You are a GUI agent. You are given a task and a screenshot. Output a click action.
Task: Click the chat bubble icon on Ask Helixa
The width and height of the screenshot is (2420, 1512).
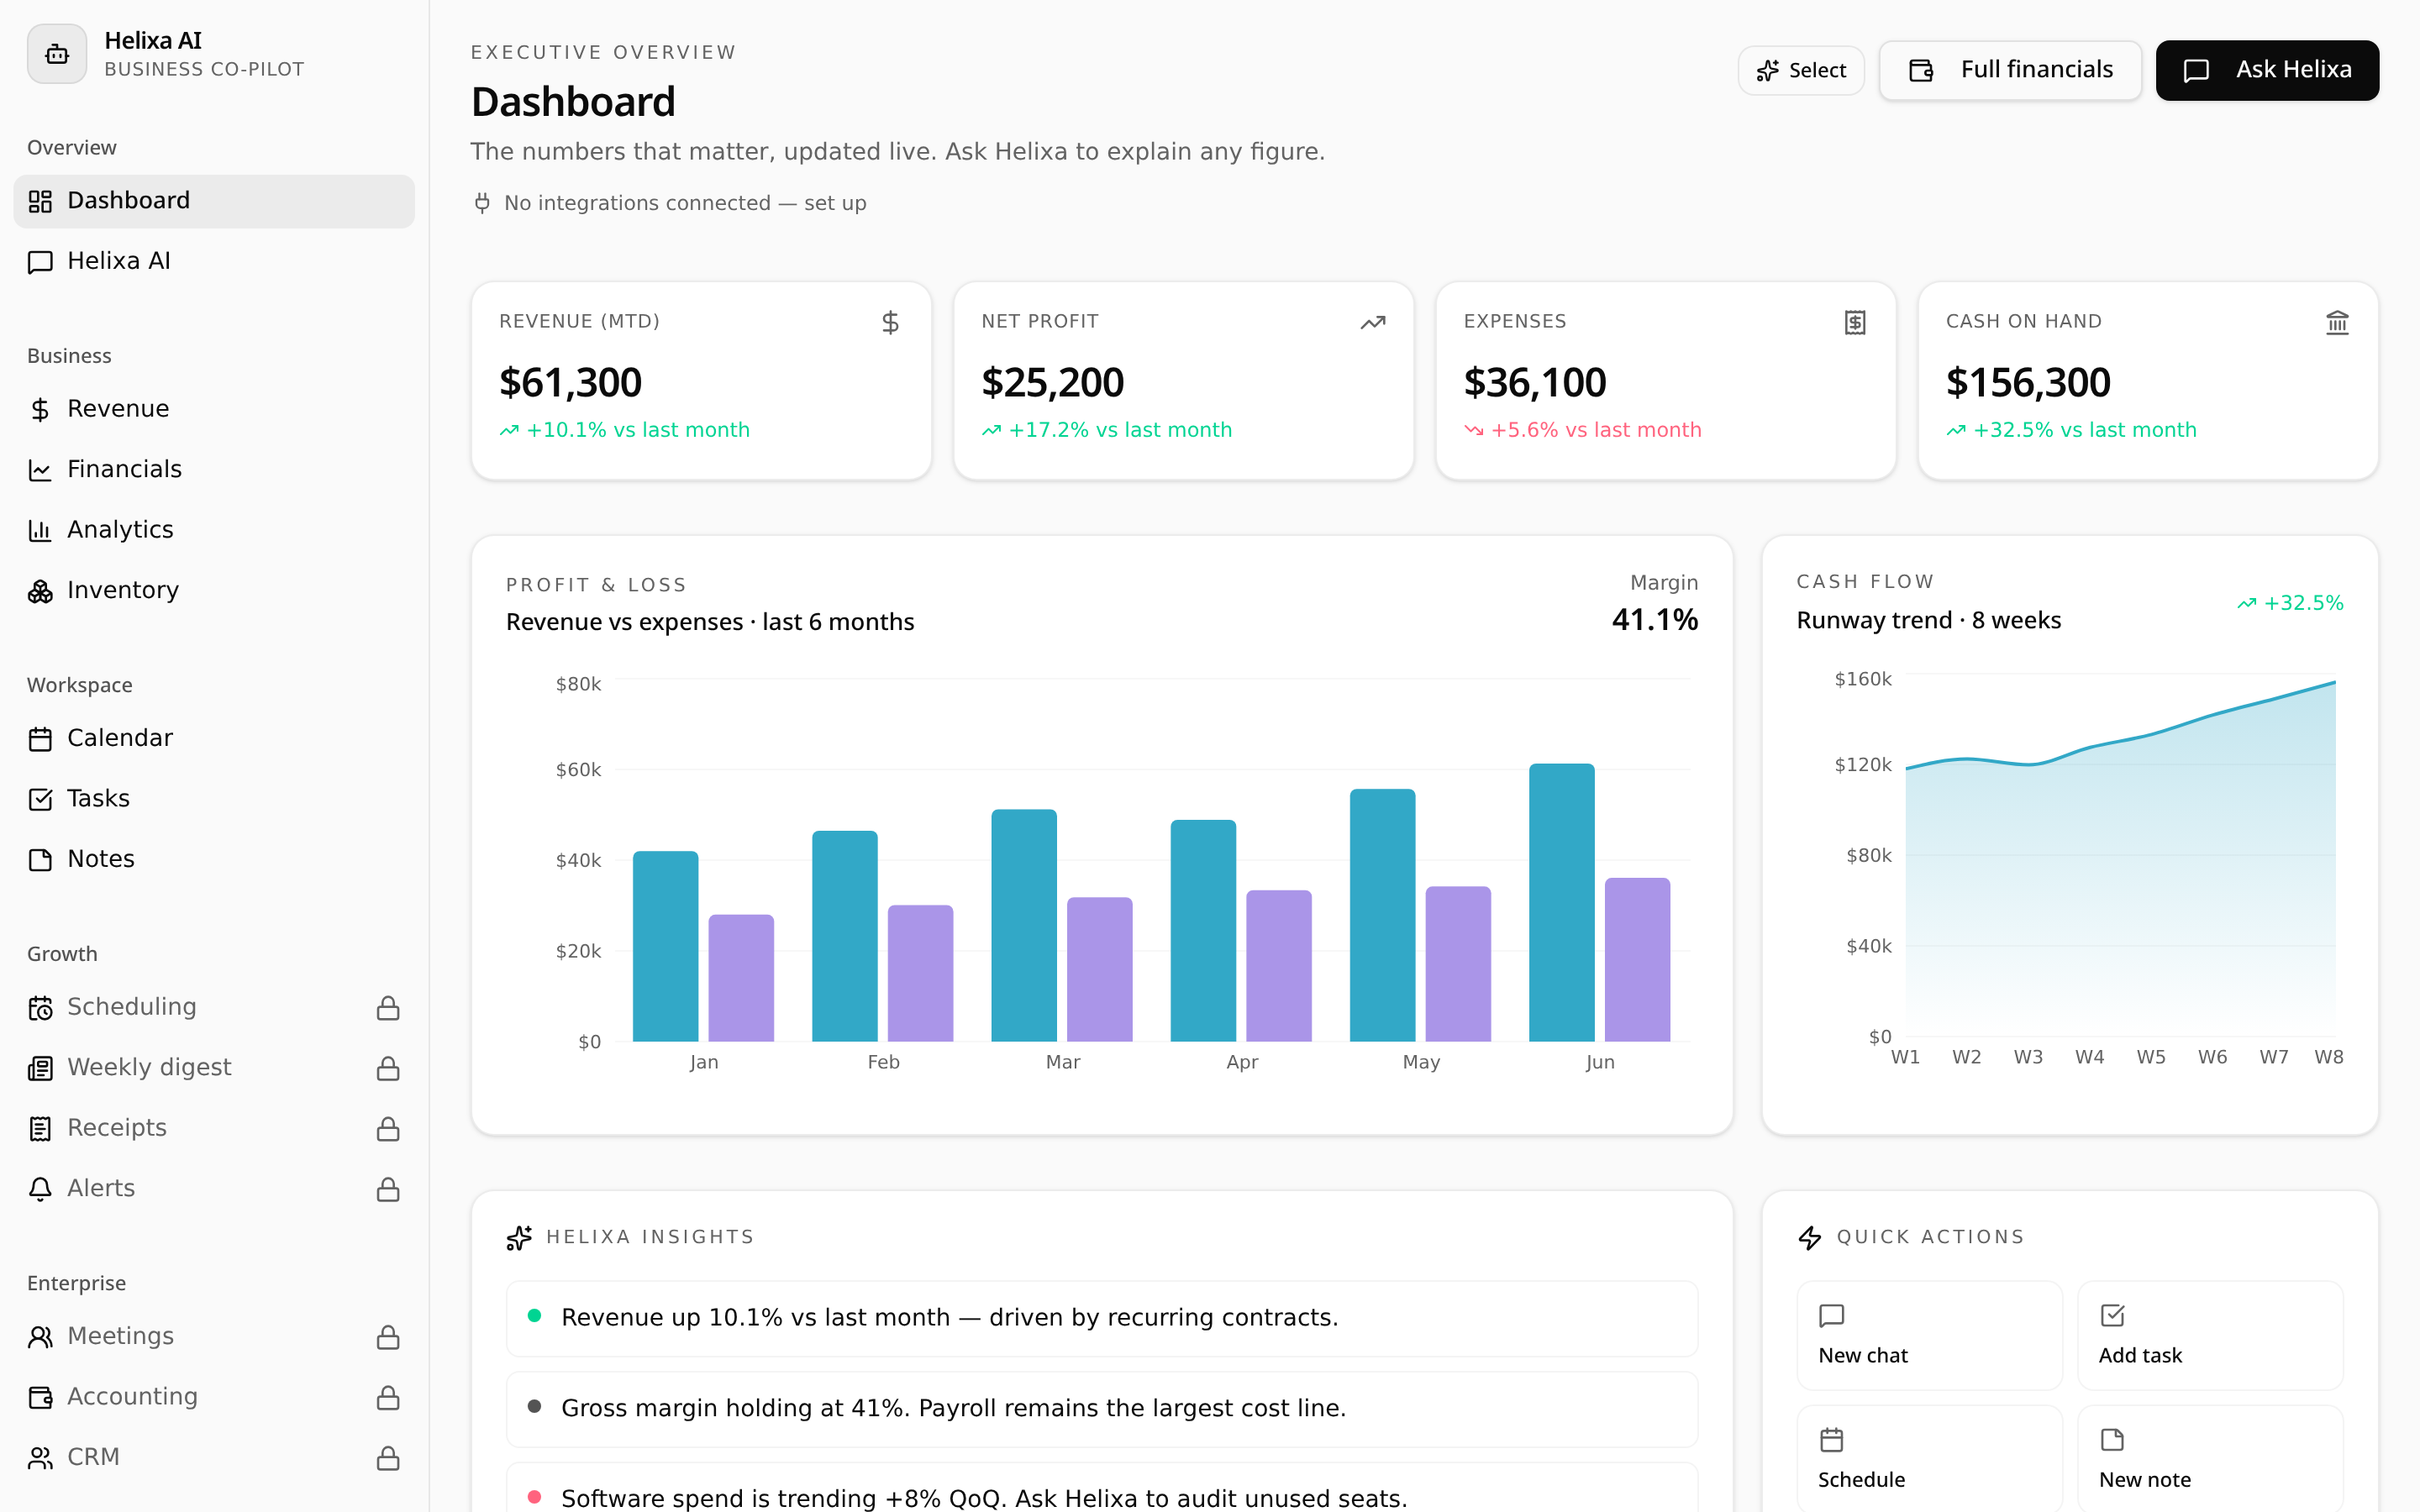(x=2196, y=70)
